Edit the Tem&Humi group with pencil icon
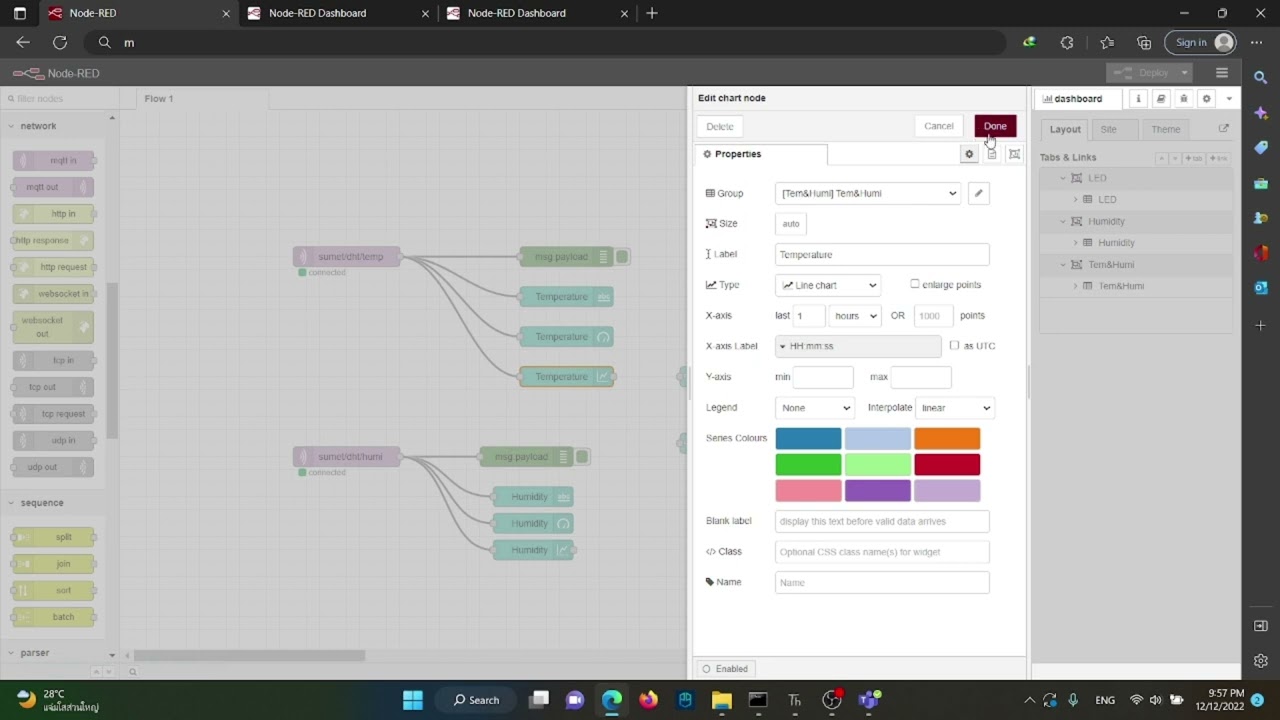The image size is (1280, 720). (x=979, y=193)
